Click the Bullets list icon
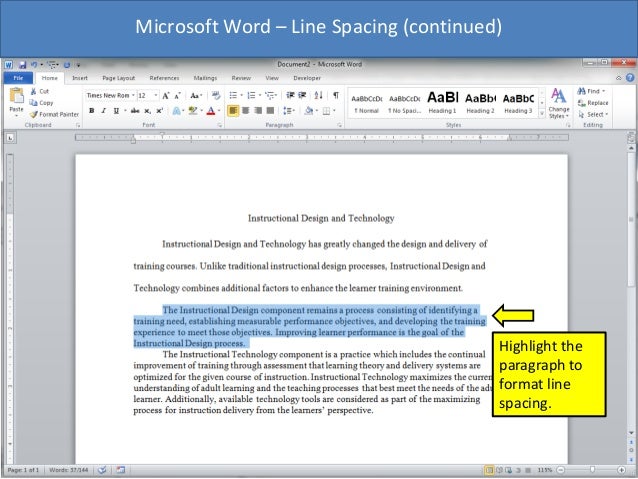Image resolution: width=638 pixels, height=479 pixels. tap(233, 95)
